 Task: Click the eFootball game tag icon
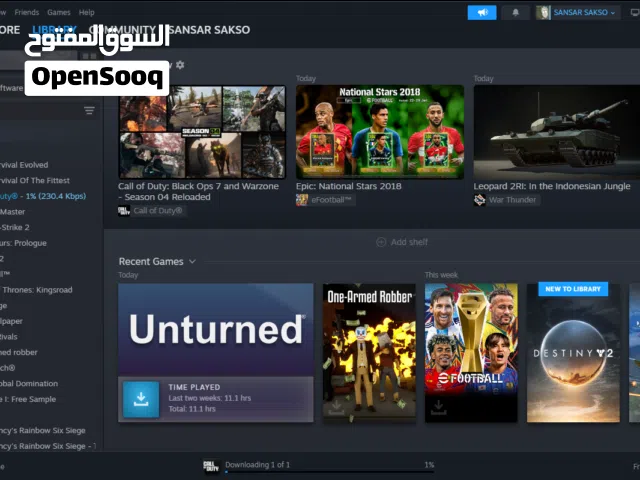pos(302,200)
